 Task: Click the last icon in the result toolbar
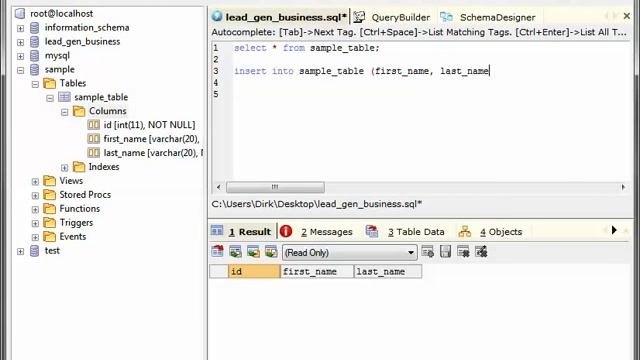482,252
